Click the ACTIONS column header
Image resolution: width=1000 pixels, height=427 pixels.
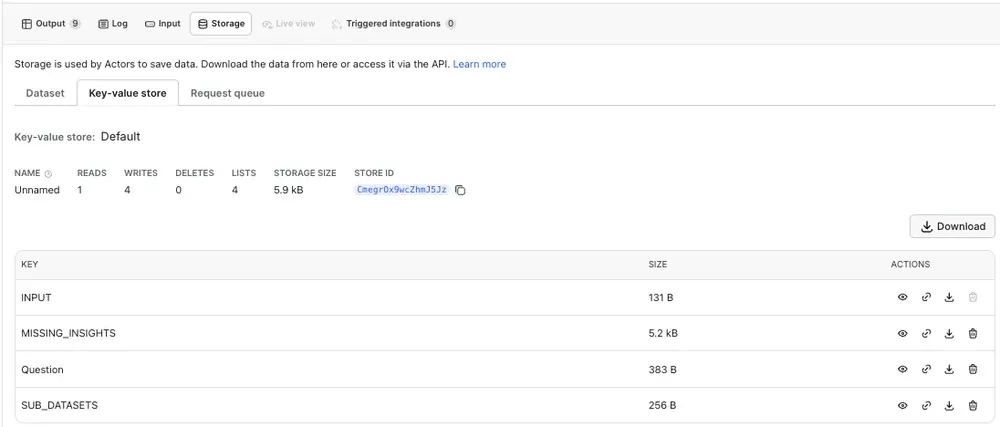pyautogui.click(x=910, y=264)
